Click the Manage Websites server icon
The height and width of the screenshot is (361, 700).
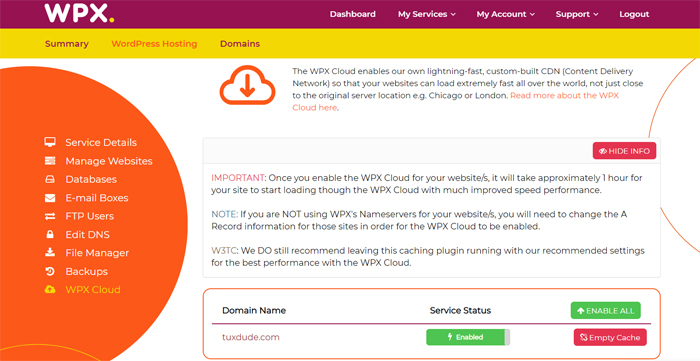coord(50,161)
